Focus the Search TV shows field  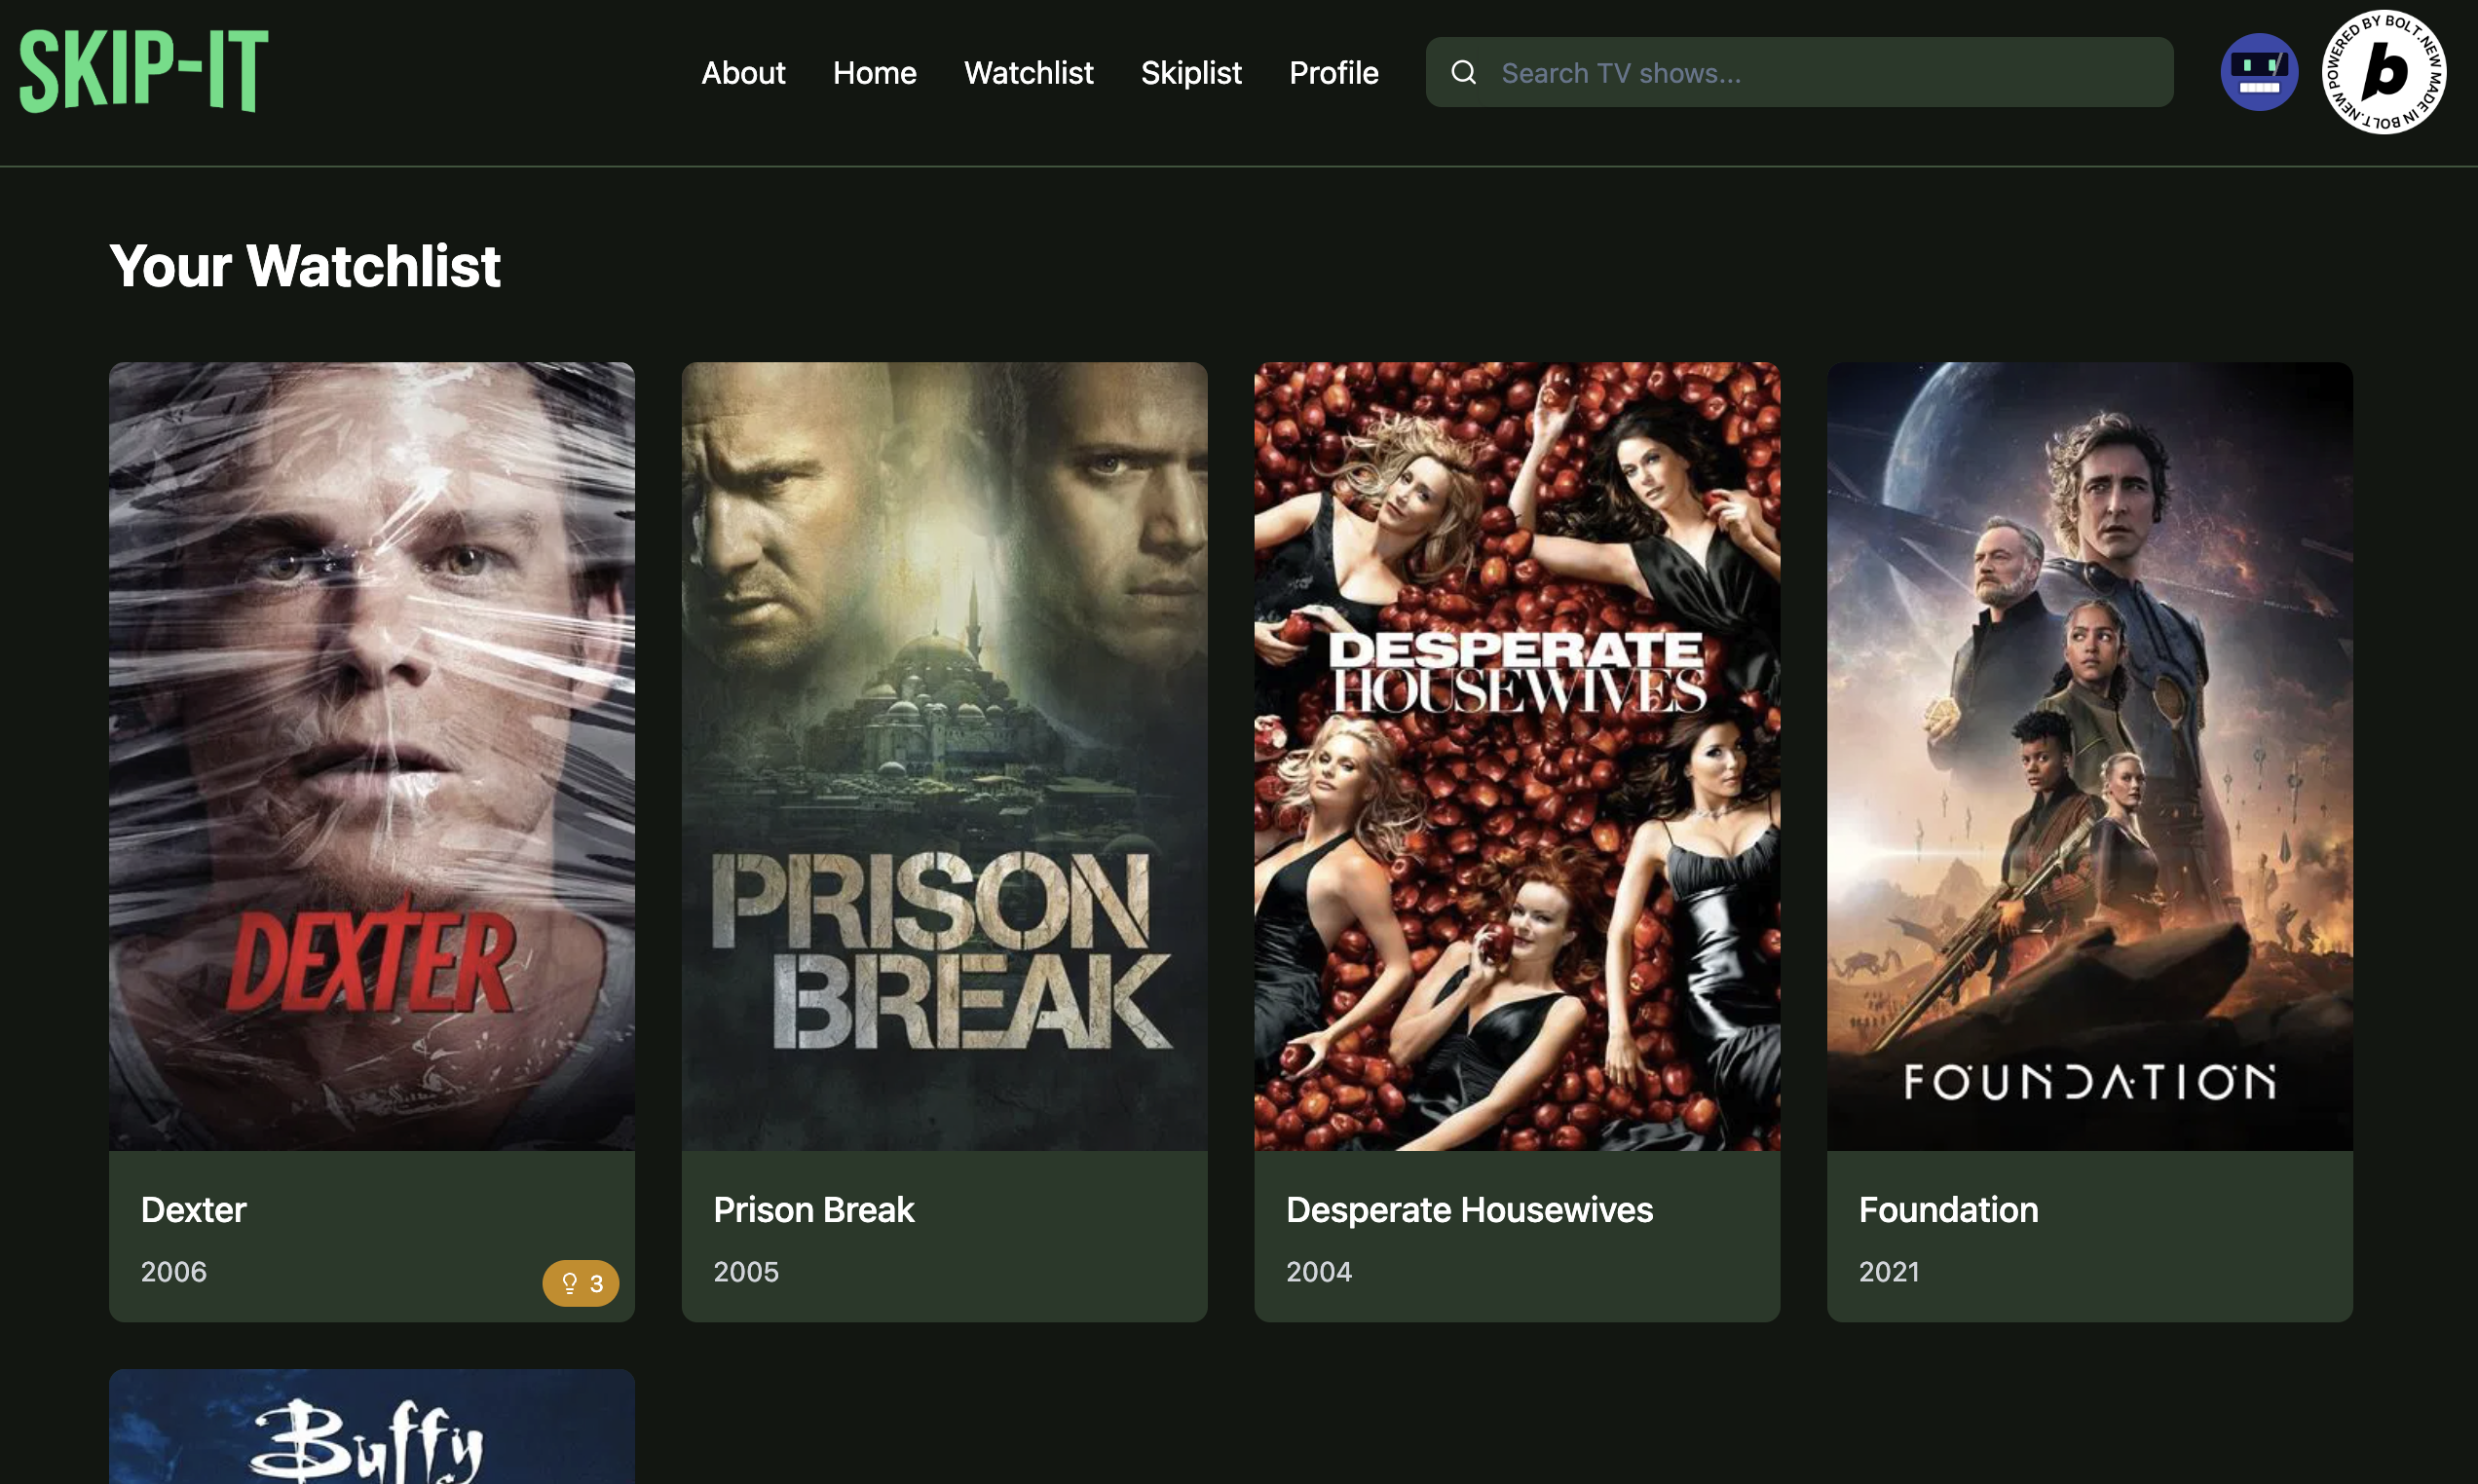(1799, 72)
